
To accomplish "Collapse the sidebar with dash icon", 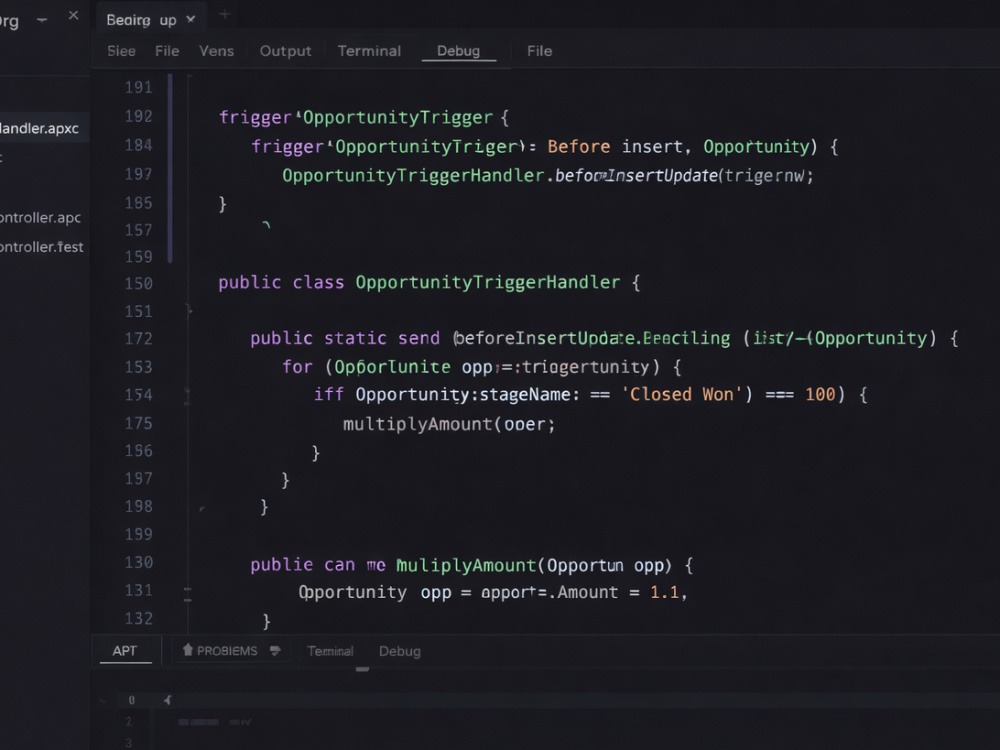I will (x=42, y=20).
